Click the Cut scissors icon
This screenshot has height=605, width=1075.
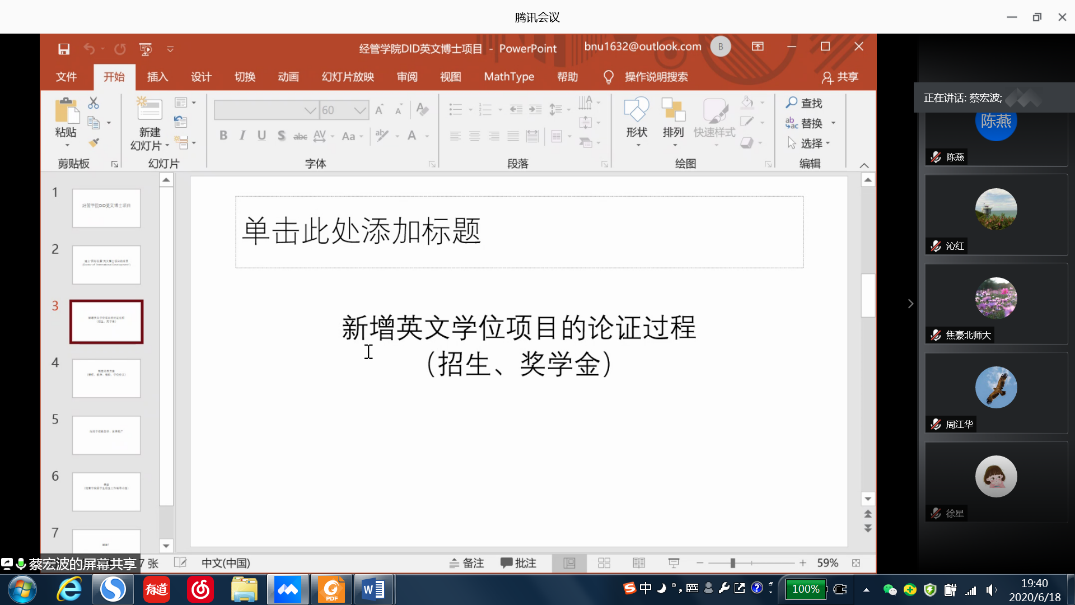(93, 102)
